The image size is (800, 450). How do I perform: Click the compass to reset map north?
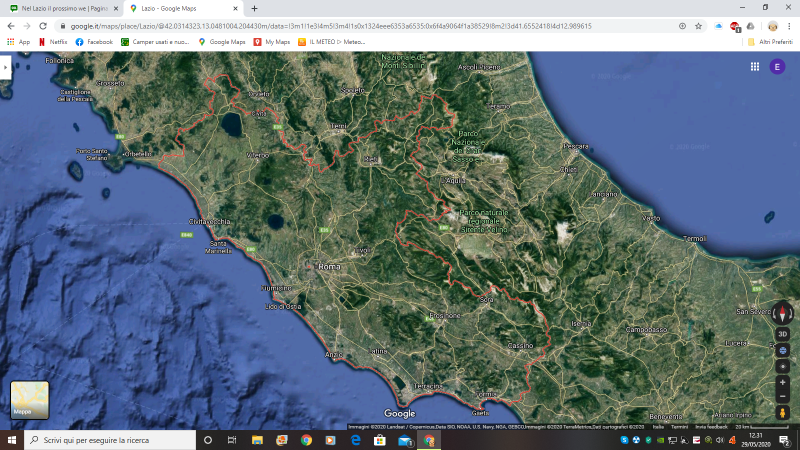pos(783,313)
